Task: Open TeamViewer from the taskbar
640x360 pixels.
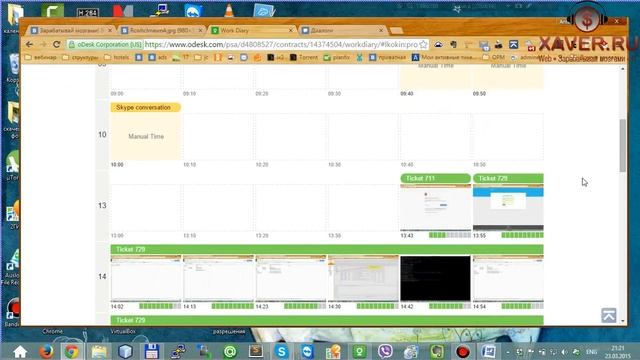Action: click(307, 351)
